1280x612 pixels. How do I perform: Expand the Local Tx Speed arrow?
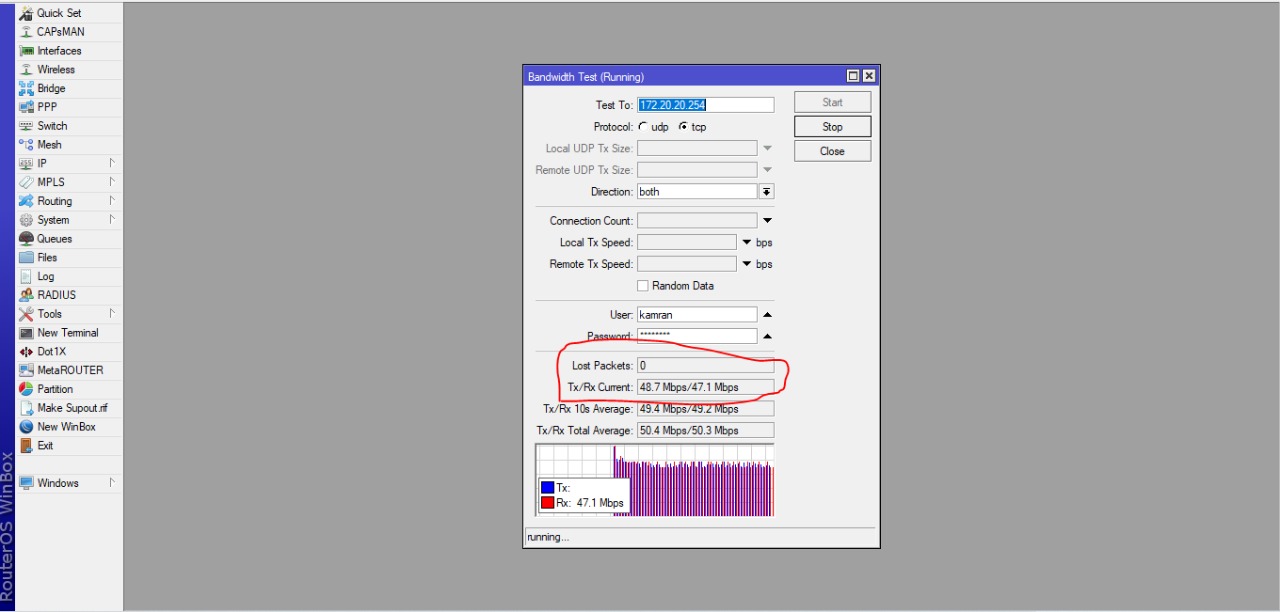point(746,242)
